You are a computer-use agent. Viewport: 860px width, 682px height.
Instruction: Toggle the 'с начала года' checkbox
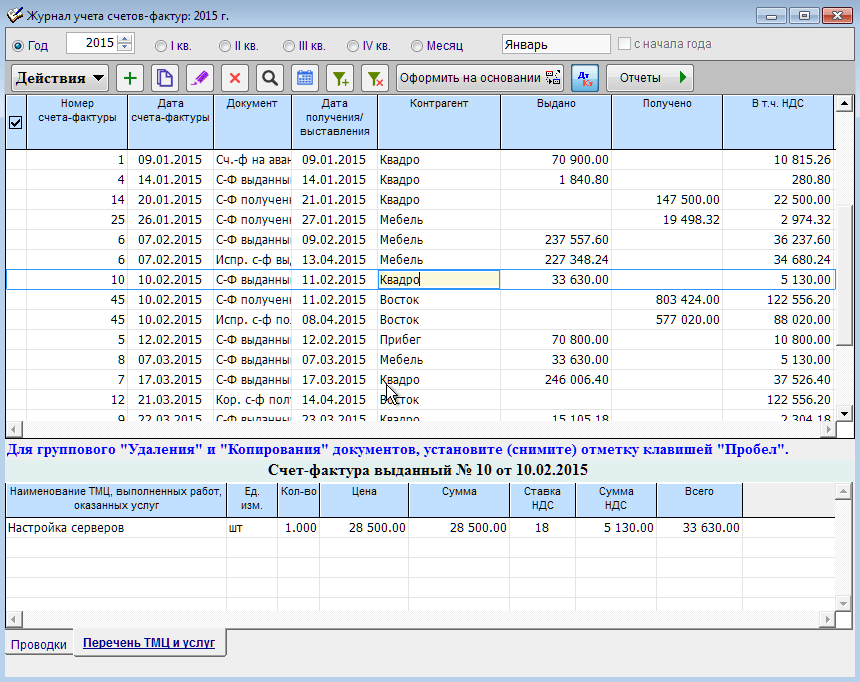click(624, 44)
